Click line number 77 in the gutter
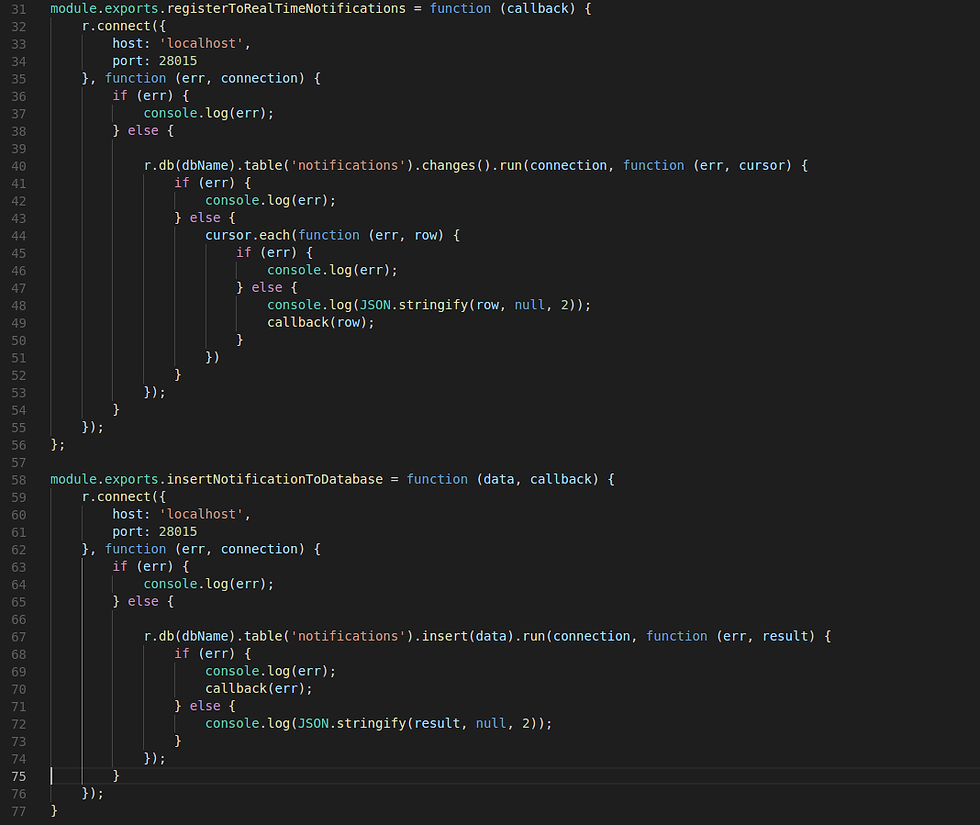This screenshot has height=825, width=980. 19,811
